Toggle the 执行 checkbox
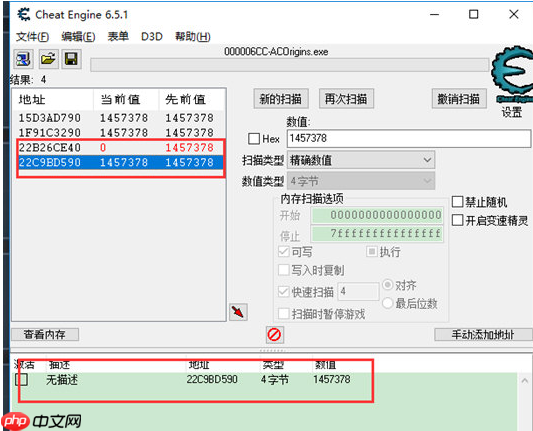Viewport: 533px width, 431px height. [x=372, y=252]
